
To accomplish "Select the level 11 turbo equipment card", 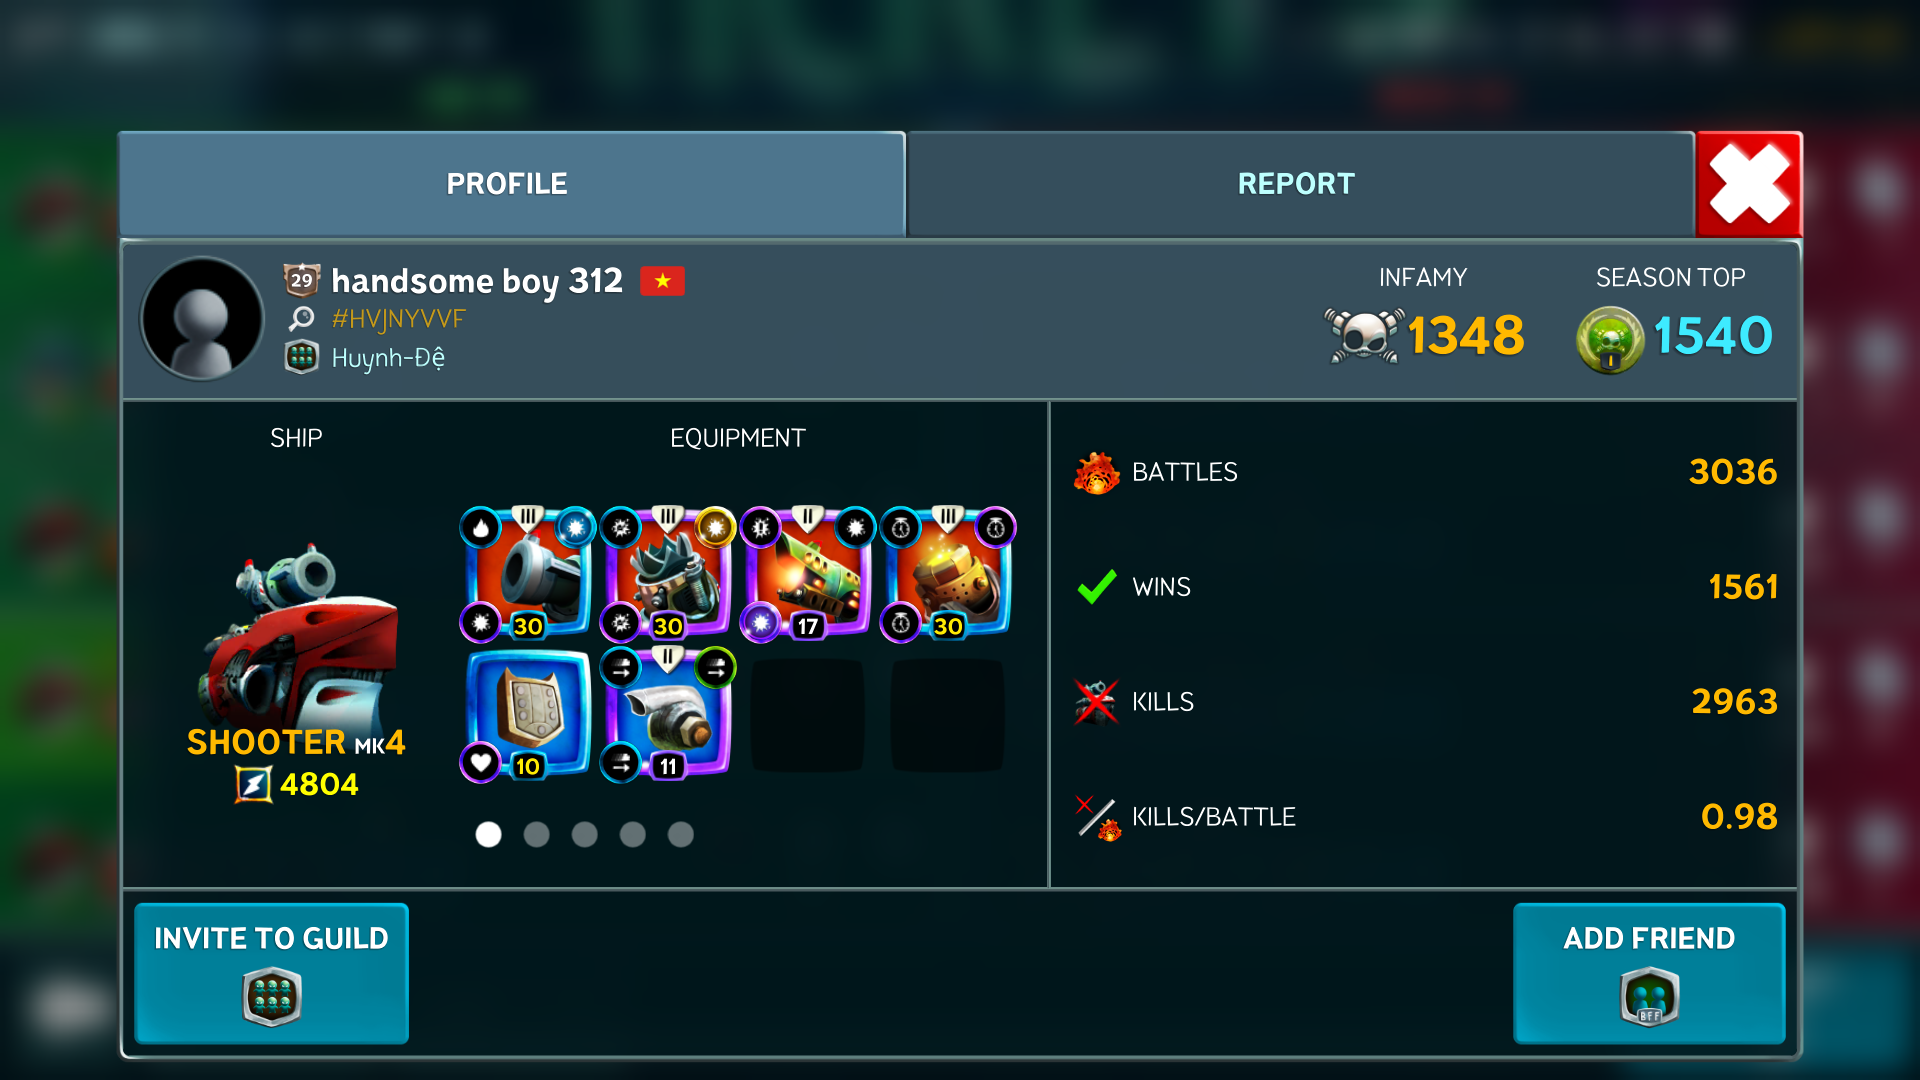I will pos(667,714).
